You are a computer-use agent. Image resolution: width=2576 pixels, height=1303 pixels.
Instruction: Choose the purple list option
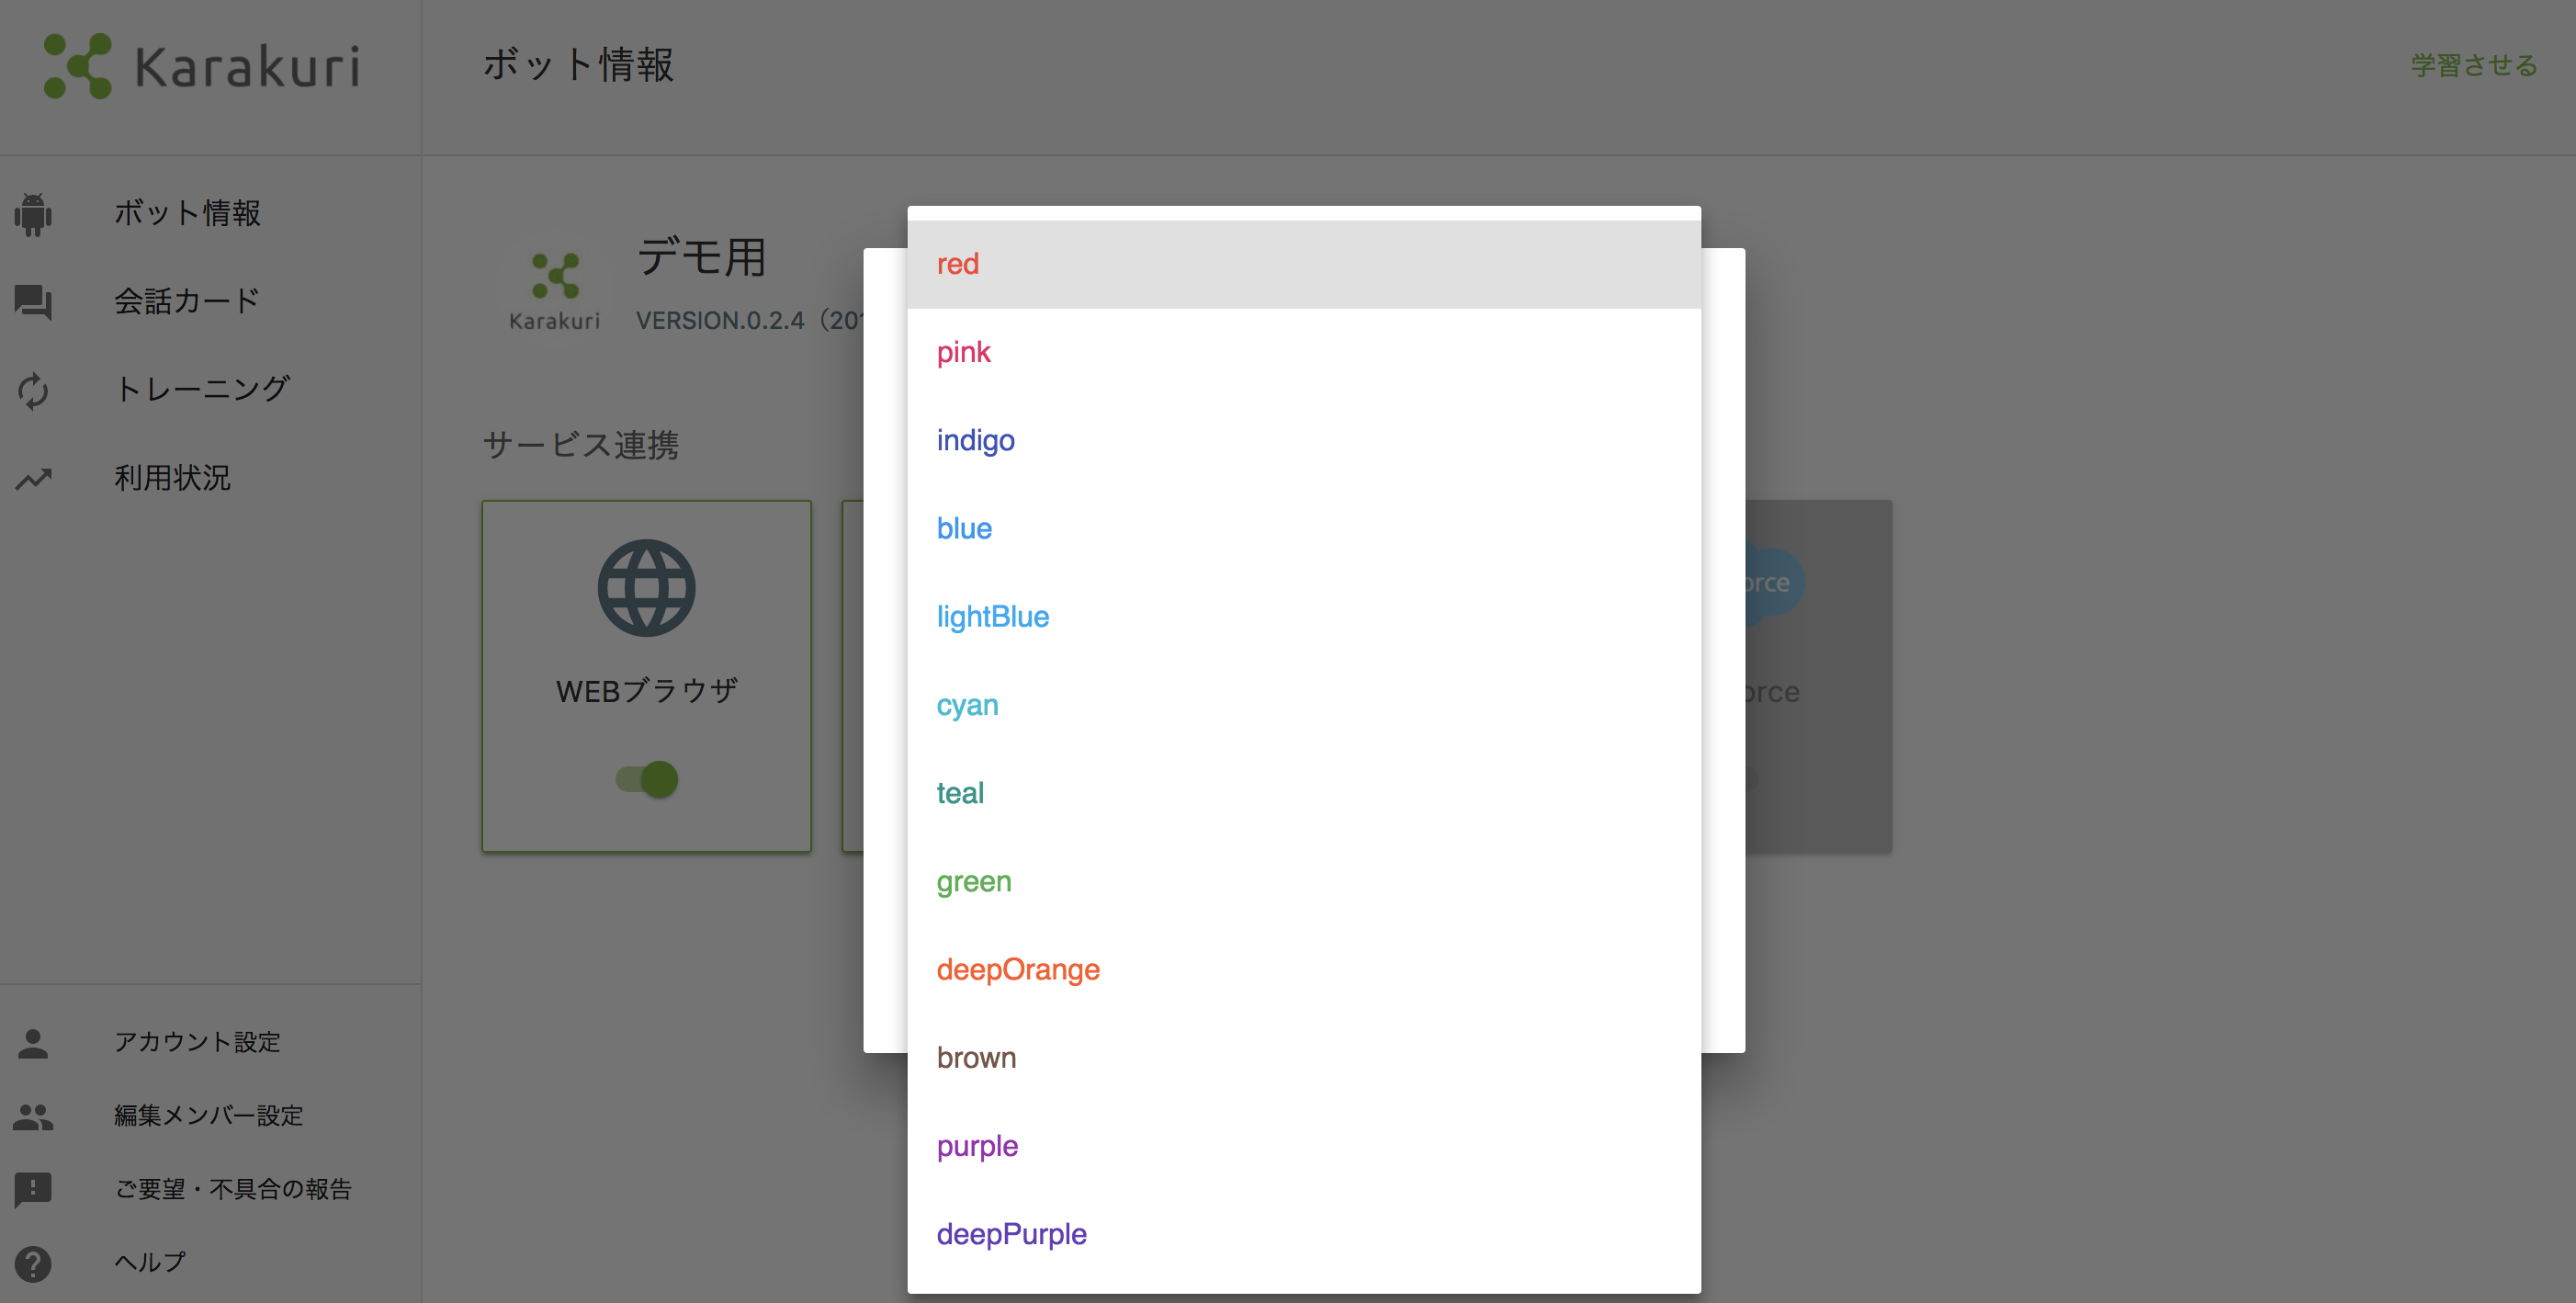[x=977, y=1146]
